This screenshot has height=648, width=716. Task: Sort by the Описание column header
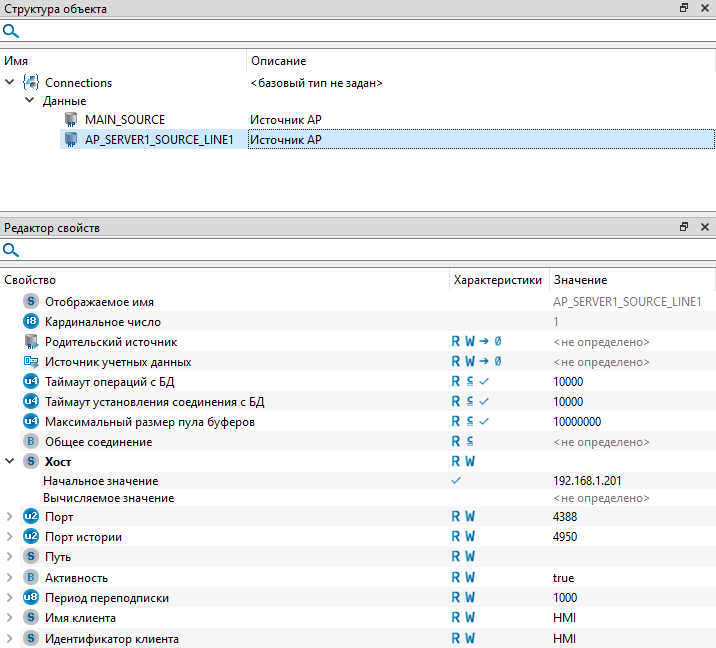[278, 62]
